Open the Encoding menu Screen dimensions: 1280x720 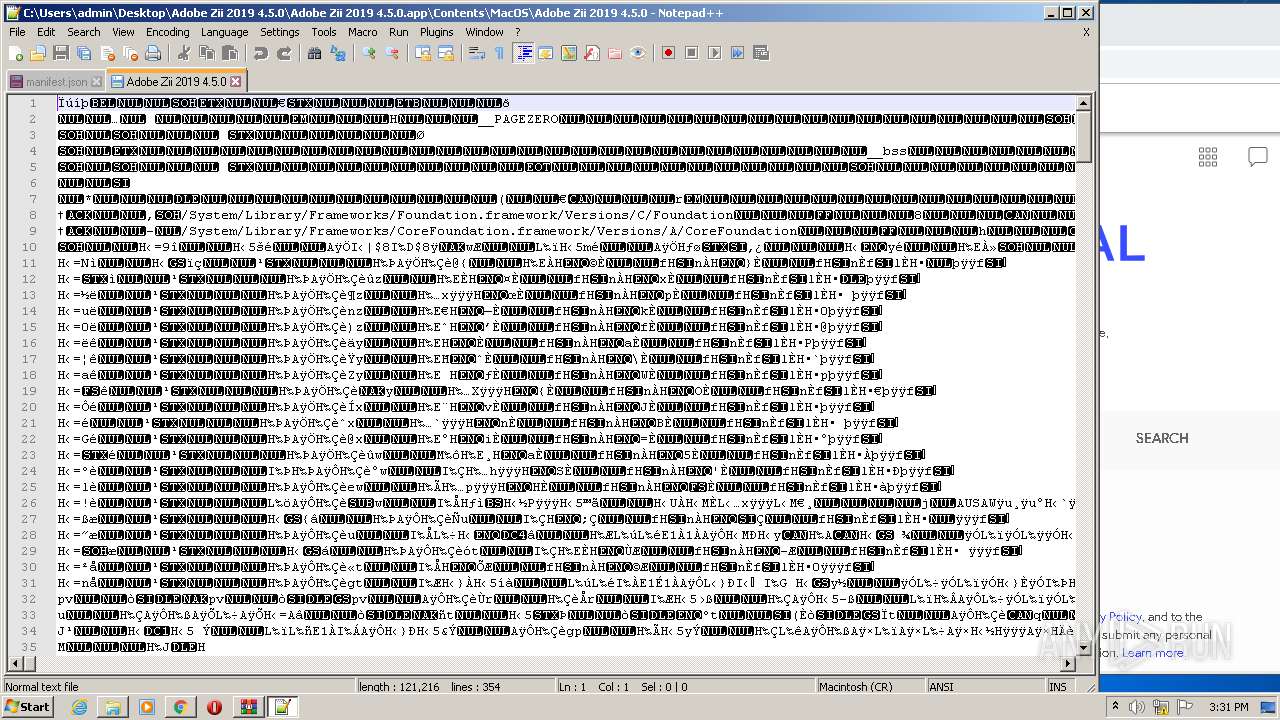[x=168, y=32]
